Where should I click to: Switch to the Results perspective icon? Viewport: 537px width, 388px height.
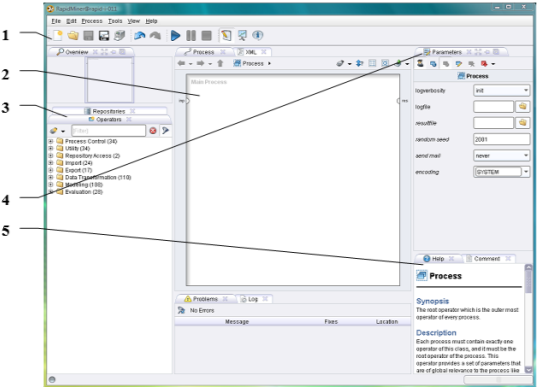242,35
